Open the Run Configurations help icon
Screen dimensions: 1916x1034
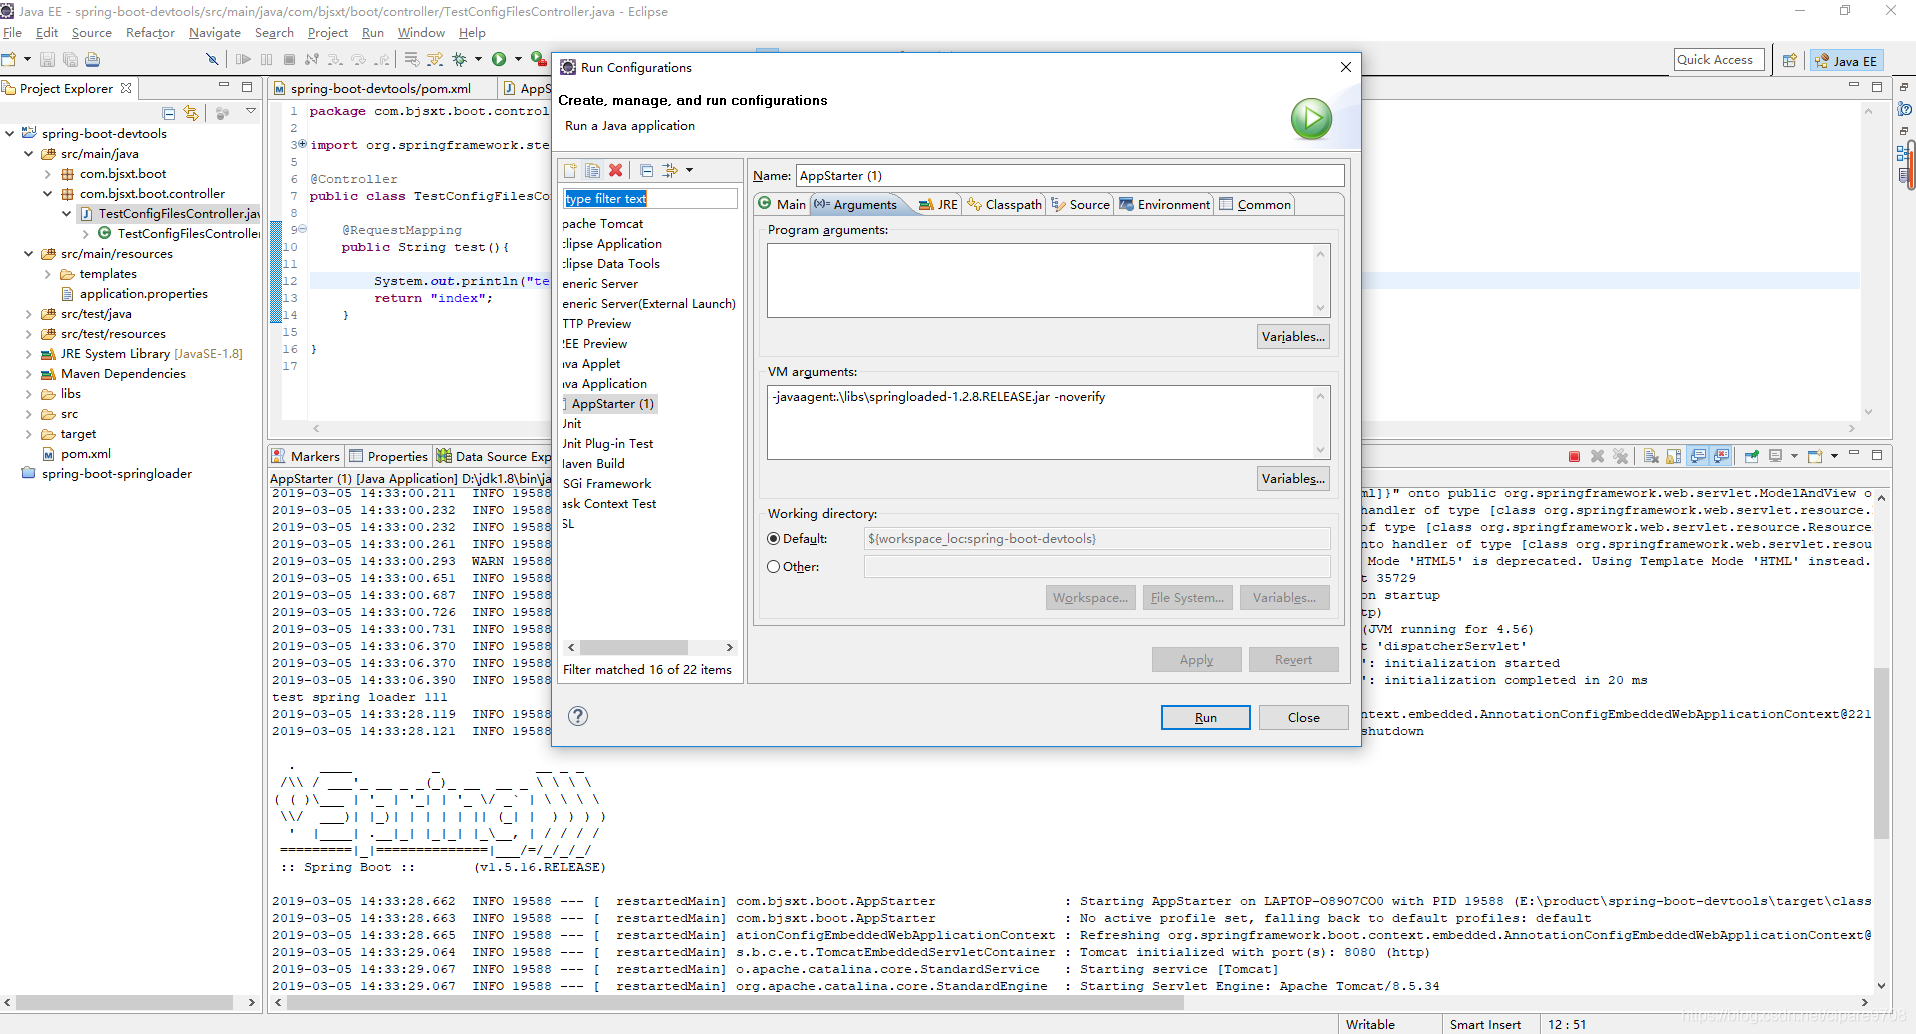click(578, 716)
